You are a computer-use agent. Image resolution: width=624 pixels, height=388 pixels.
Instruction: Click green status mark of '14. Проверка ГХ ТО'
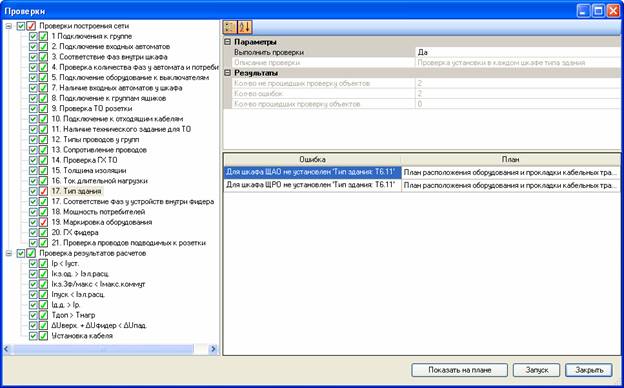pos(43,160)
